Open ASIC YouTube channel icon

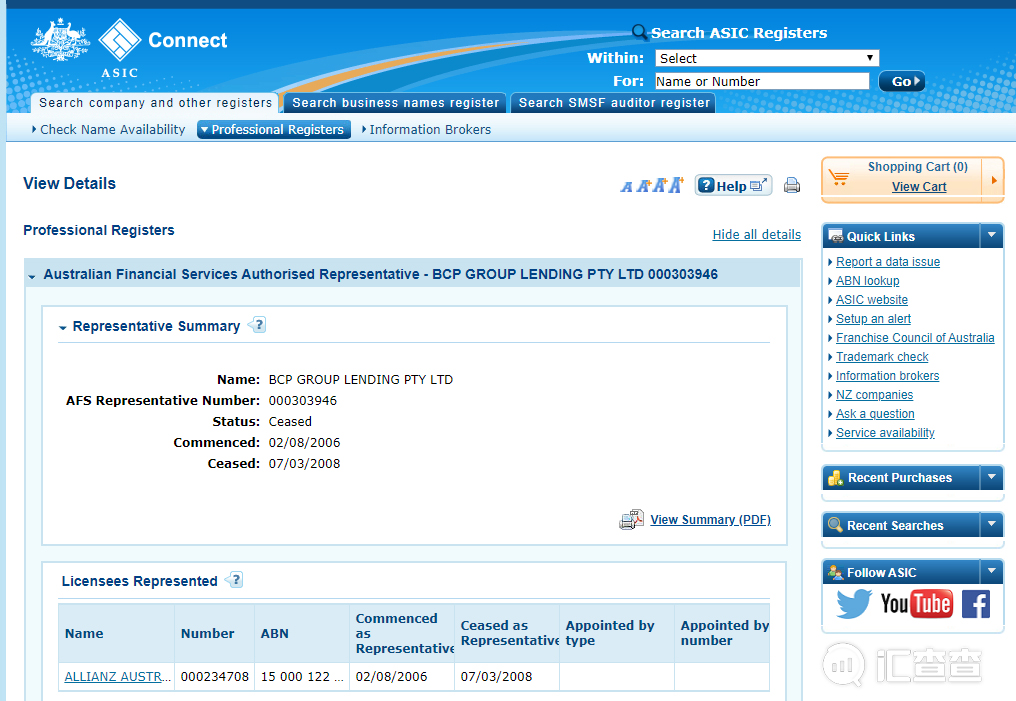(x=916, y=604)
